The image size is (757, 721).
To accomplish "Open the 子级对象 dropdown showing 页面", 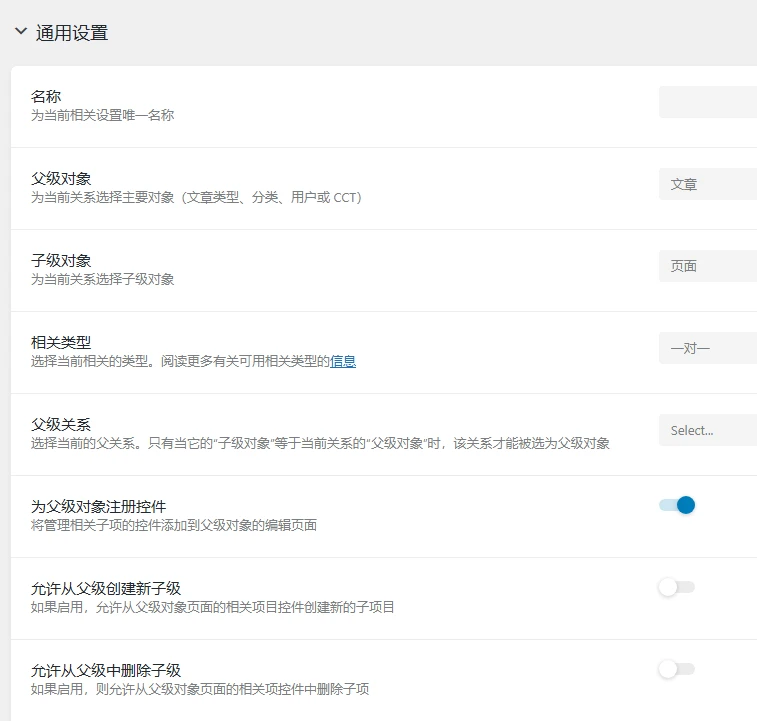I will pos(708,266).
